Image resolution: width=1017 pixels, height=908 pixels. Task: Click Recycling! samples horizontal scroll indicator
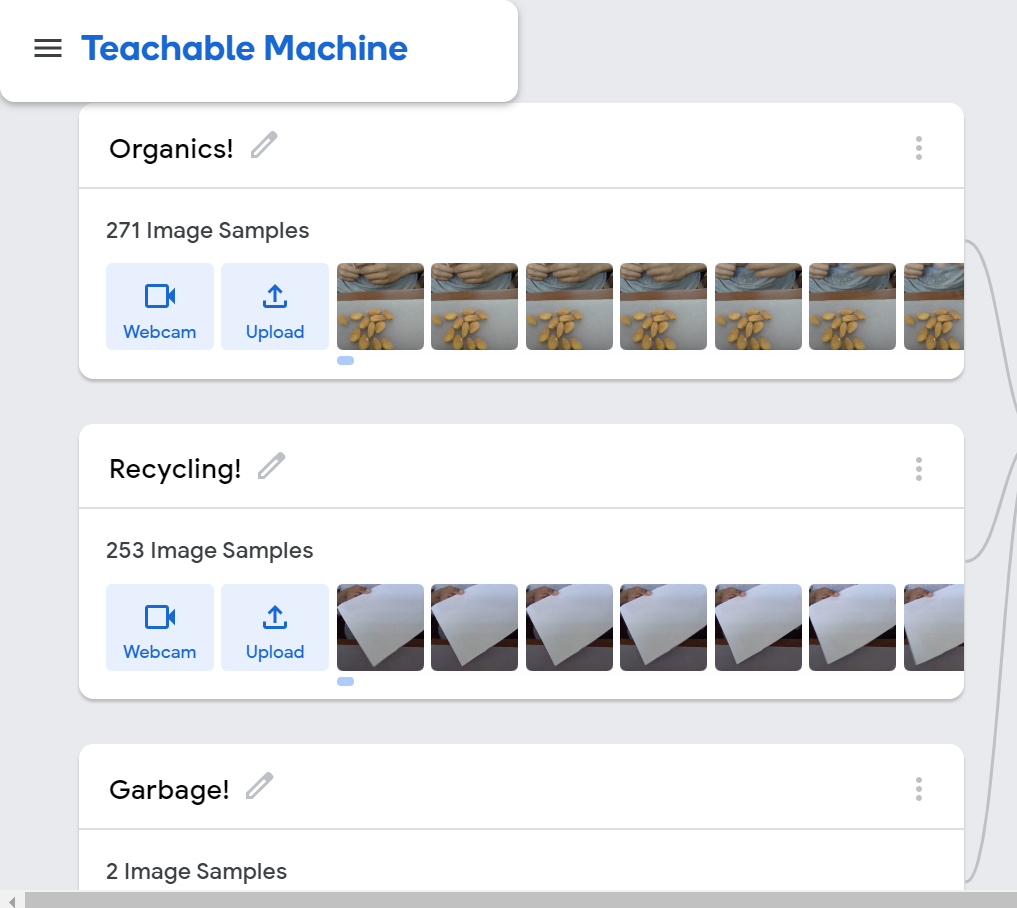(346, 682)
